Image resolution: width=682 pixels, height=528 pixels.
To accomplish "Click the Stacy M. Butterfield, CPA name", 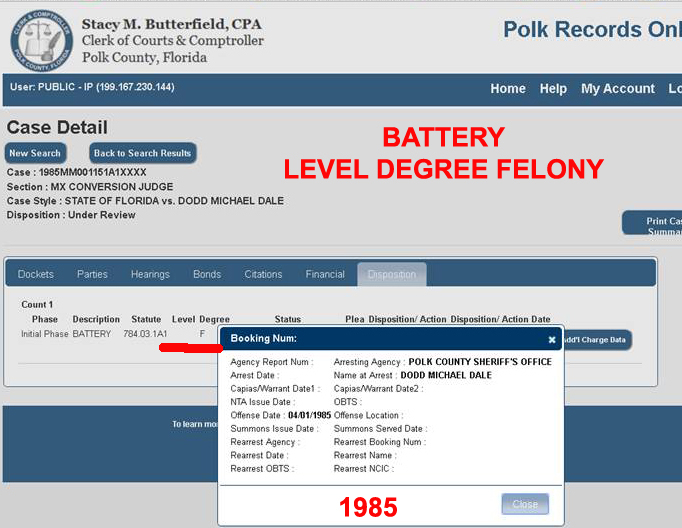I will [x=171, y=24].
